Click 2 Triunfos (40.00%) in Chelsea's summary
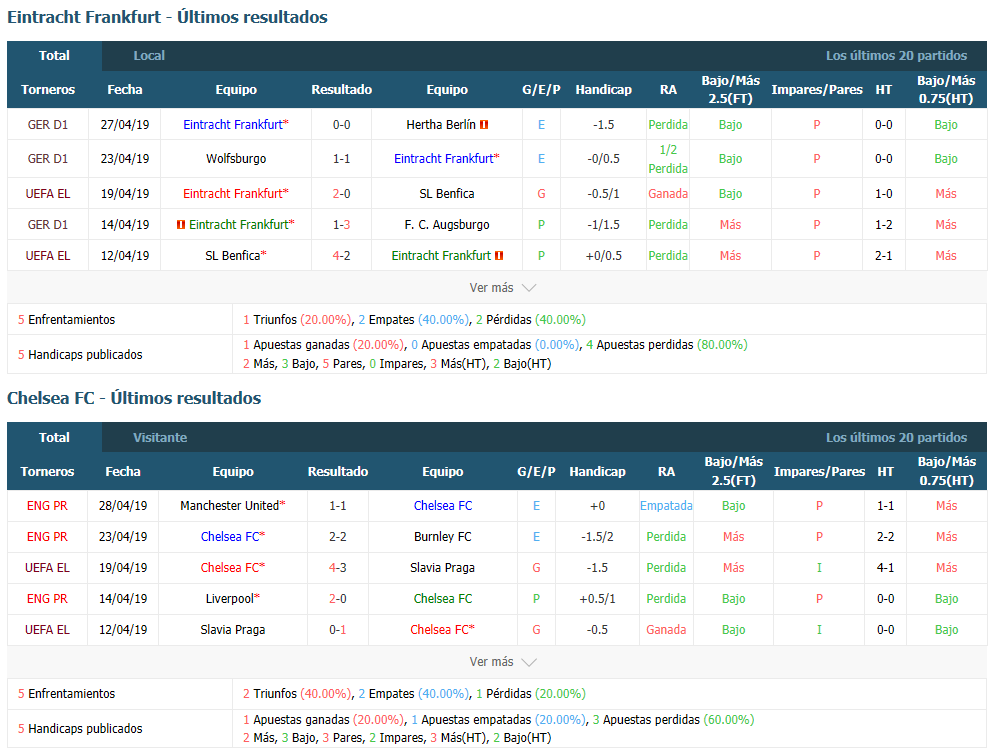Screen dimensions: 993x754 pyautogui.click(x=296, y=694)
